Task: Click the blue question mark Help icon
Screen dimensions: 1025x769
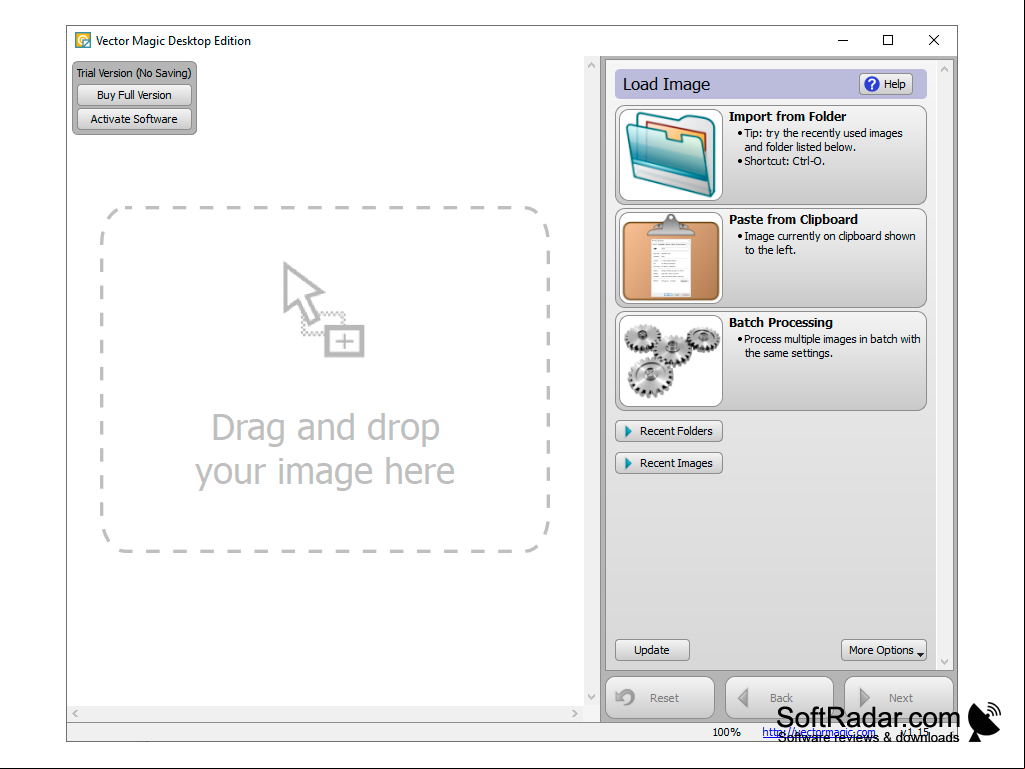Action: (871, 84)
